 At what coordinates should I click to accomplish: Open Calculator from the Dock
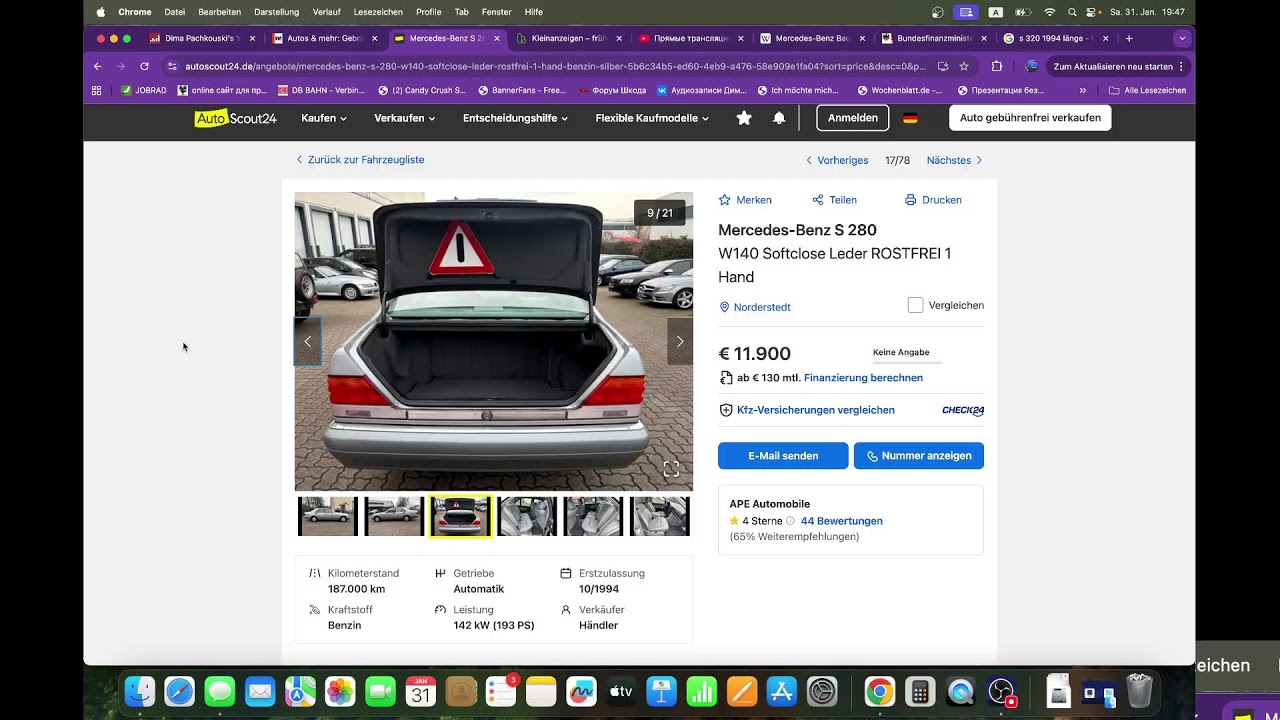[x=919, y=691]
